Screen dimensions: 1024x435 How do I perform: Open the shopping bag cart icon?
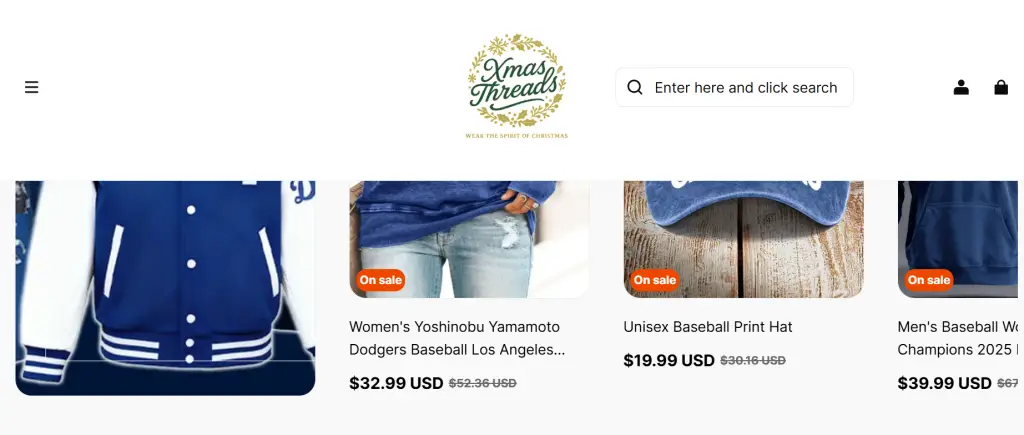pos(1000,88)
